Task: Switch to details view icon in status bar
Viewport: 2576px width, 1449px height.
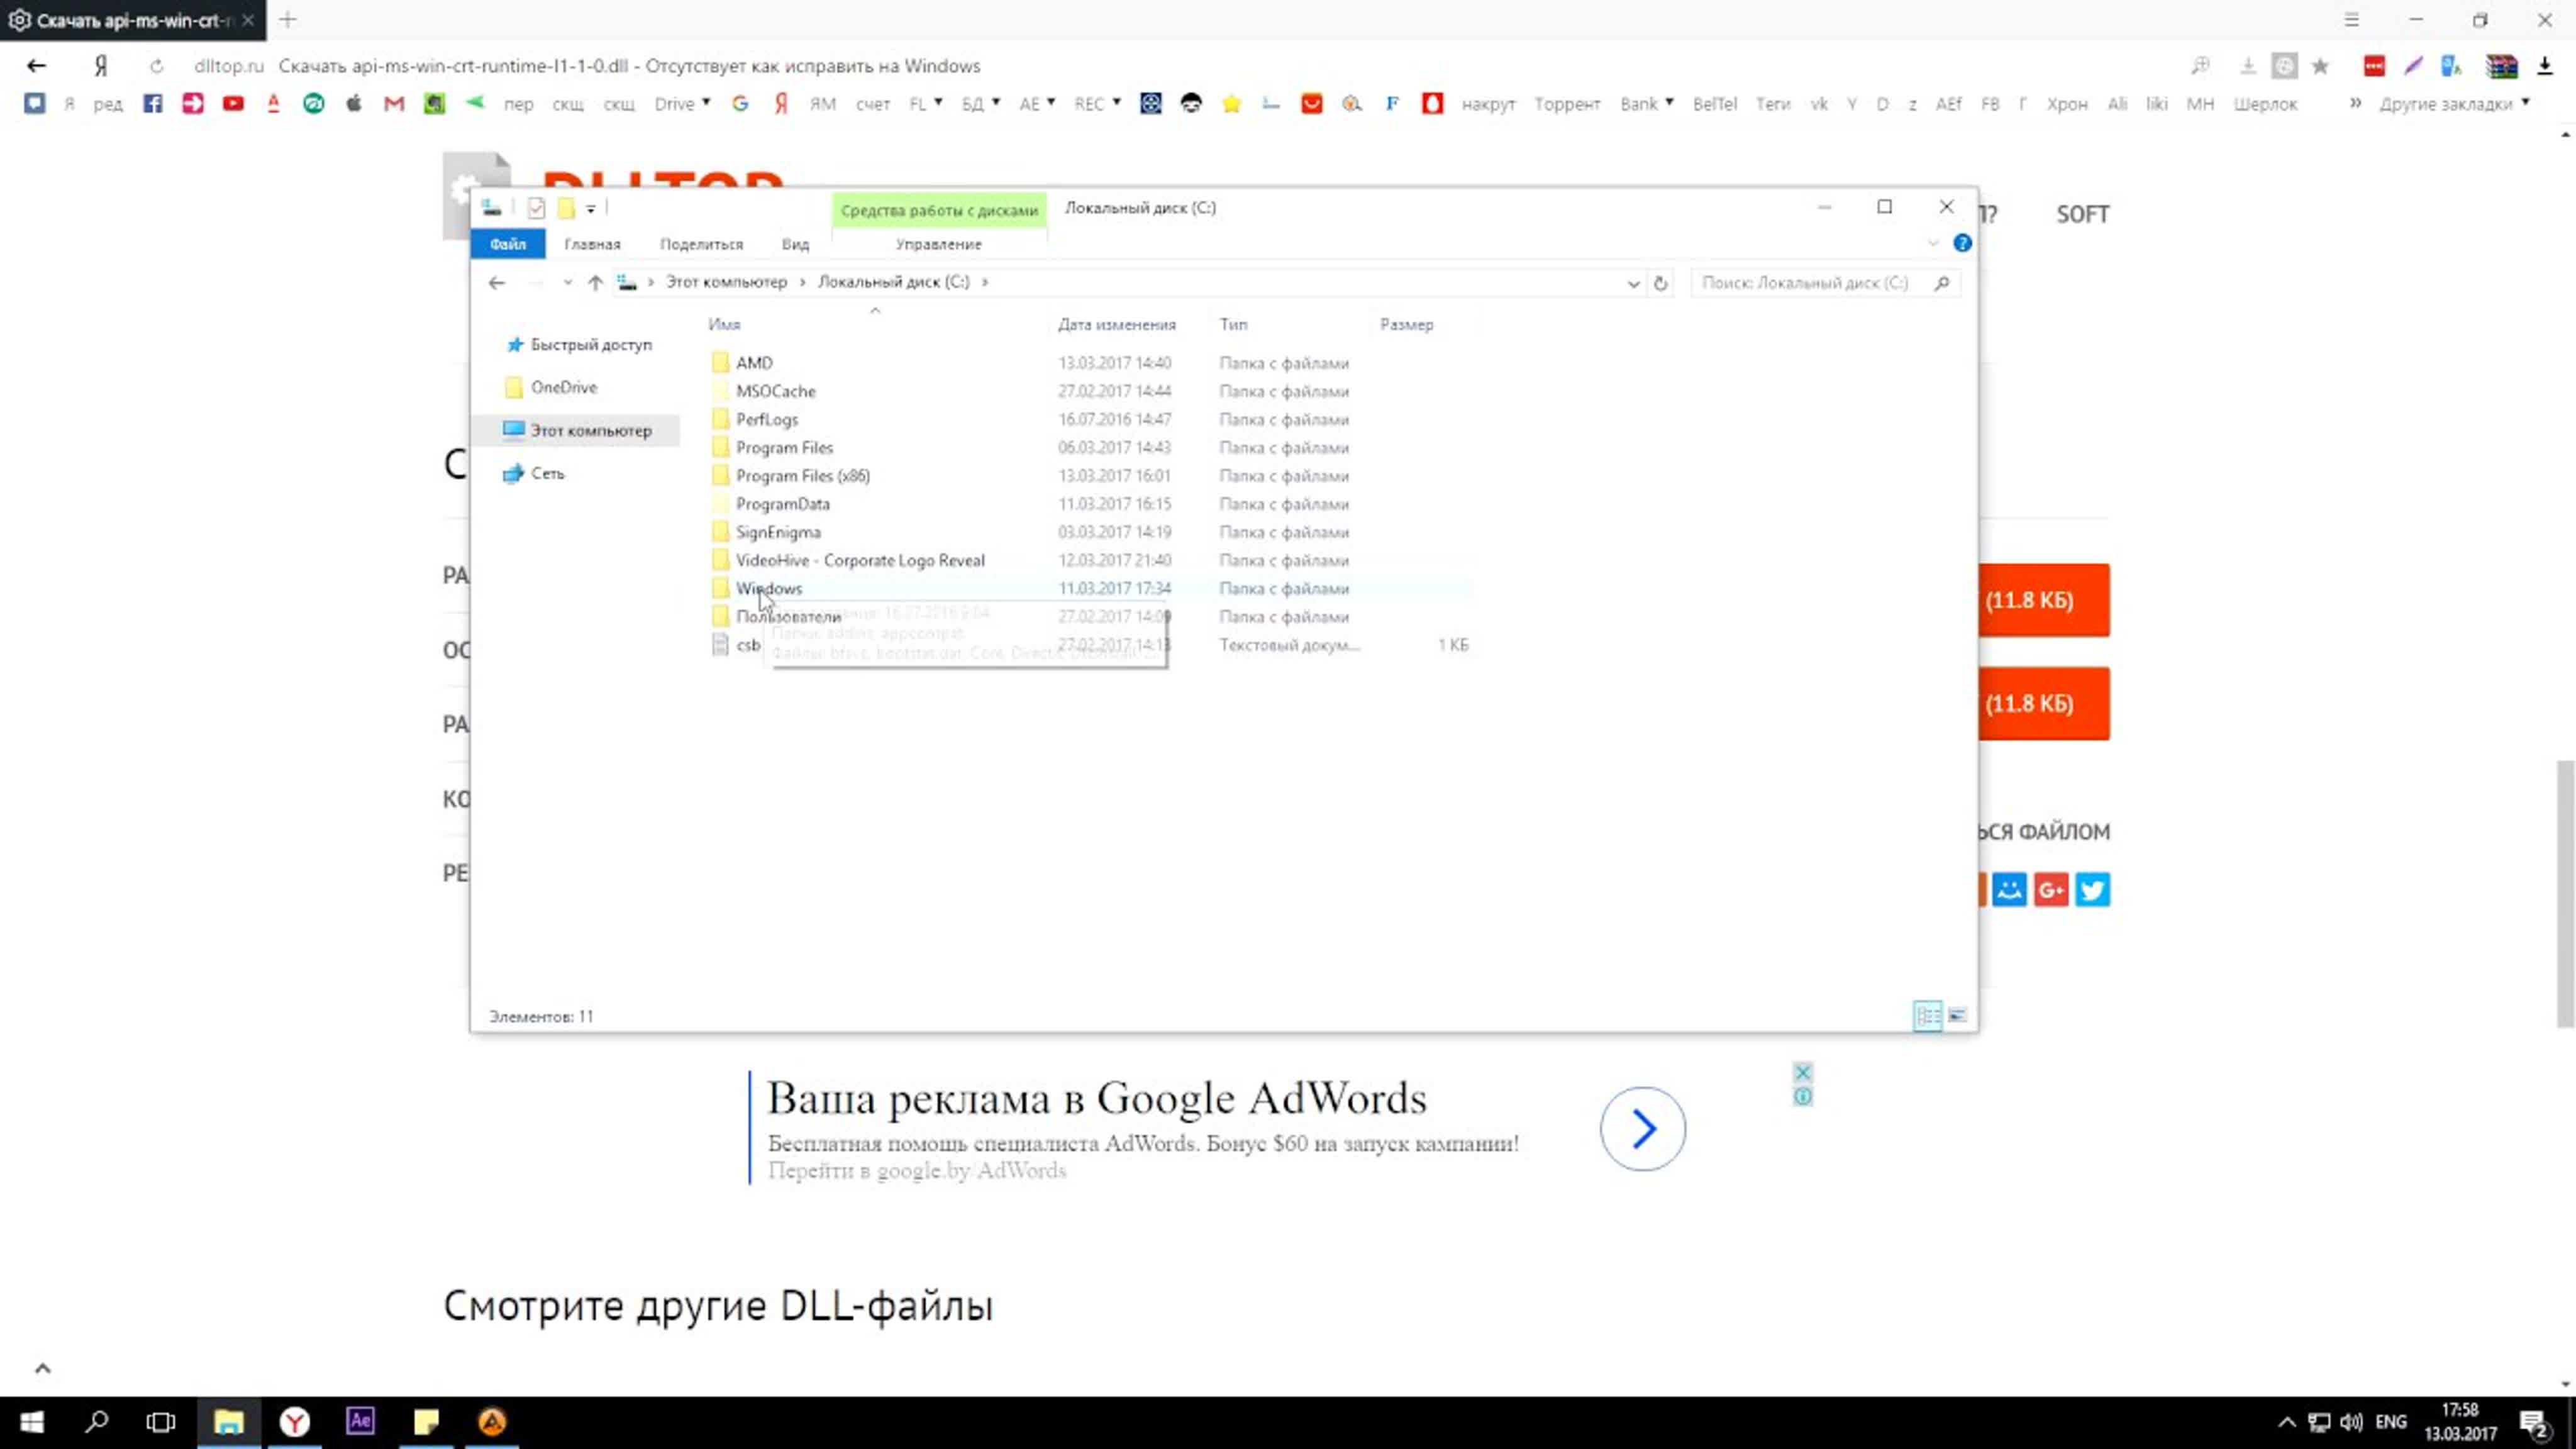Action: pyautogui.click(x=1927, y=1016)
